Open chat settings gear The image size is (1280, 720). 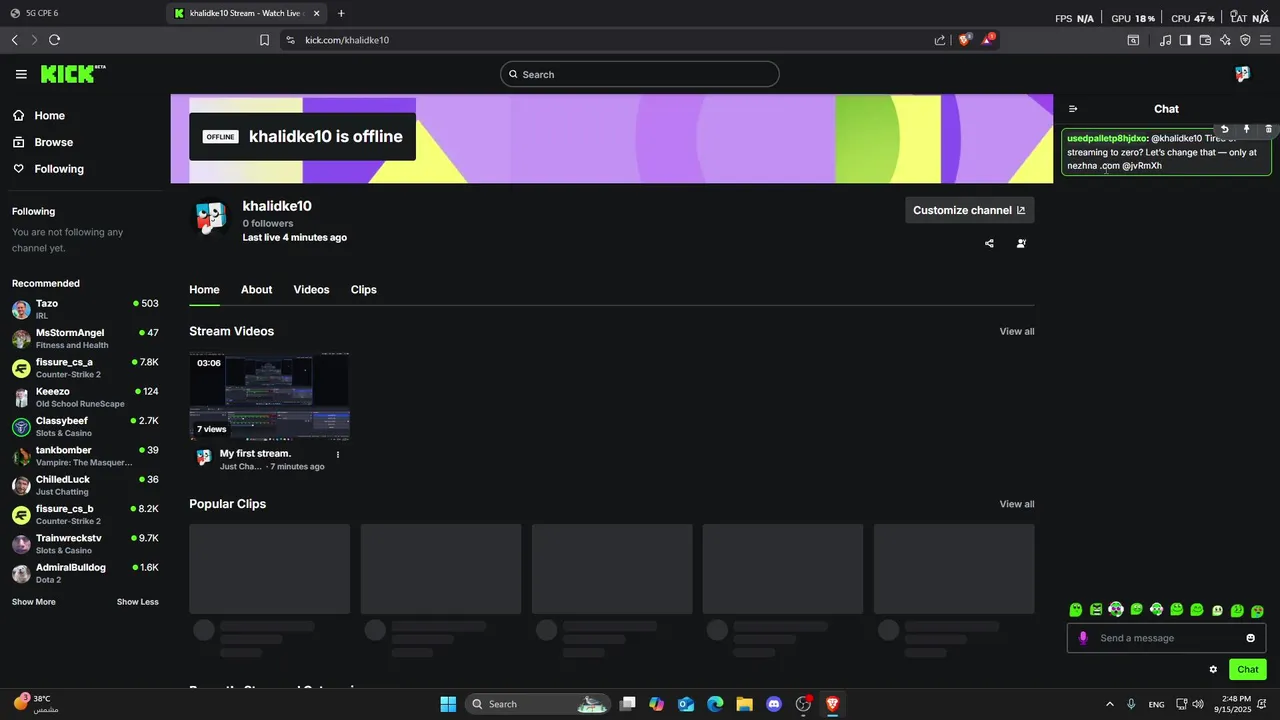pos(1213,670)
